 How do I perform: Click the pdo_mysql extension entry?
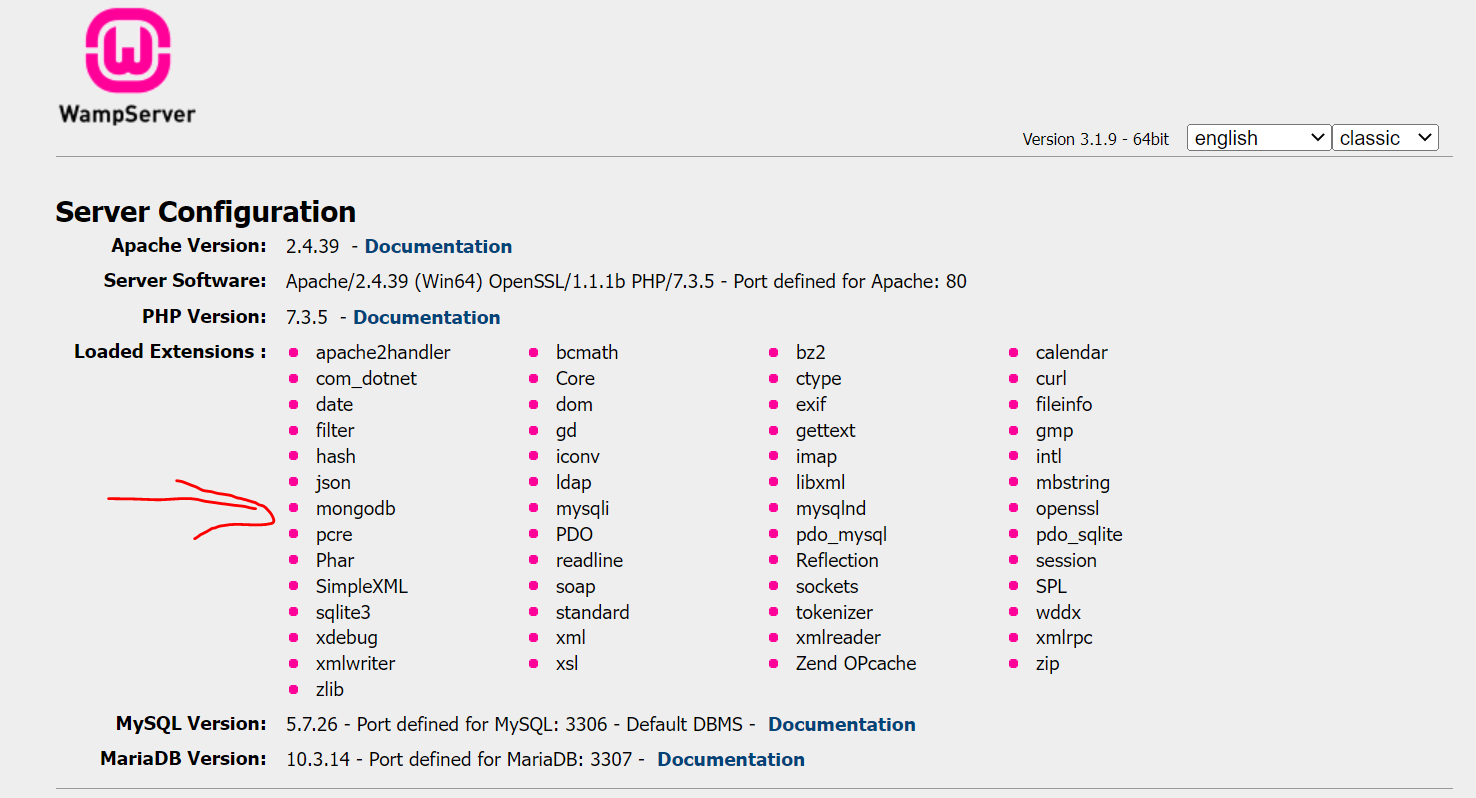click(841, 534)
